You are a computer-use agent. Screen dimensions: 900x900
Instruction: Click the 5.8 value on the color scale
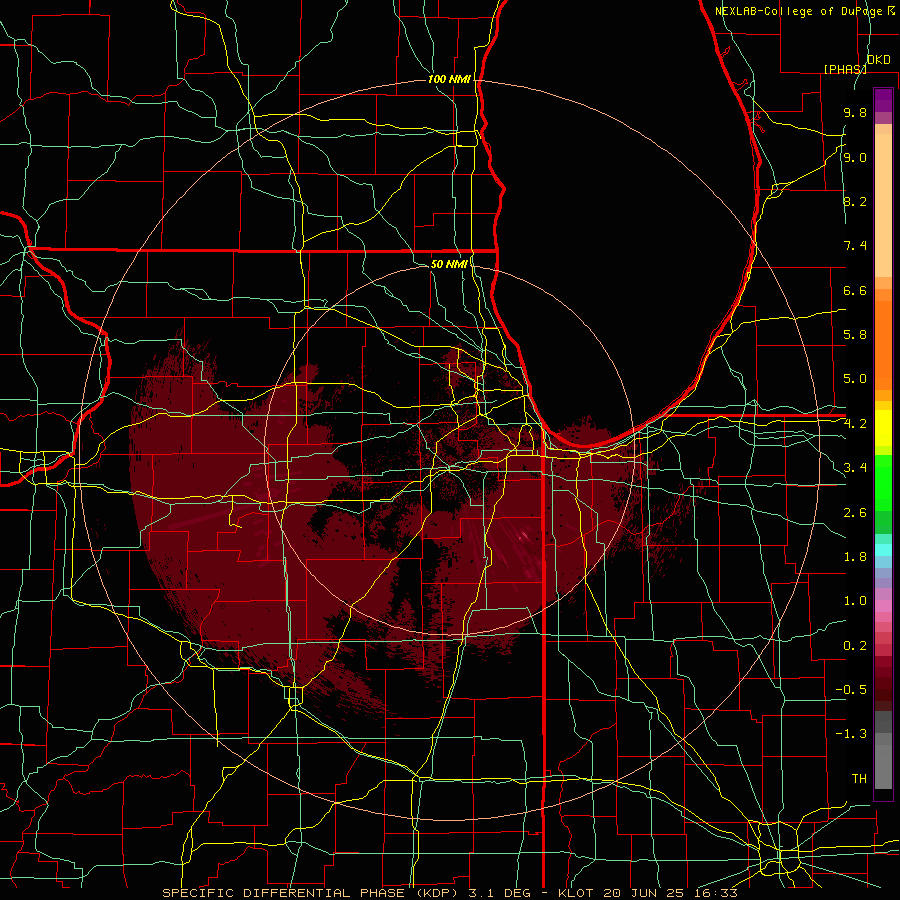point(855,335)
